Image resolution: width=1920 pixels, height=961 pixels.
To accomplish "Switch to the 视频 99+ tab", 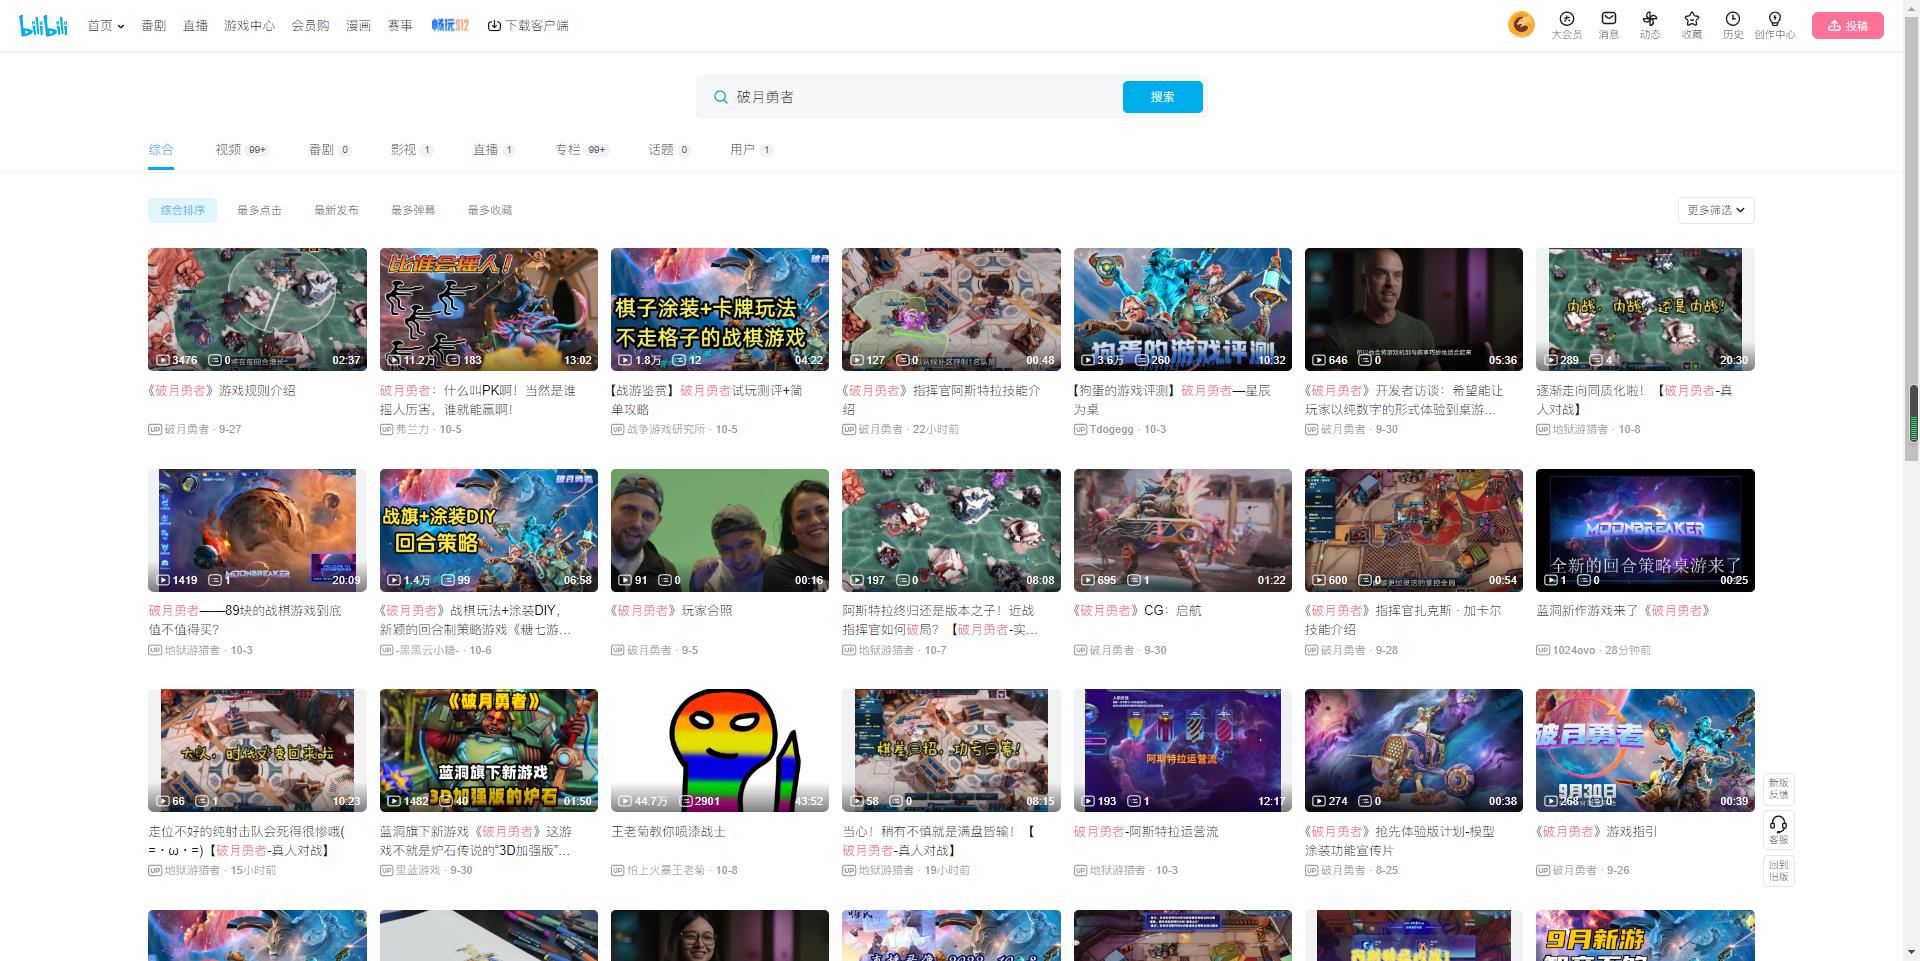I will click(x=242, y=150).
